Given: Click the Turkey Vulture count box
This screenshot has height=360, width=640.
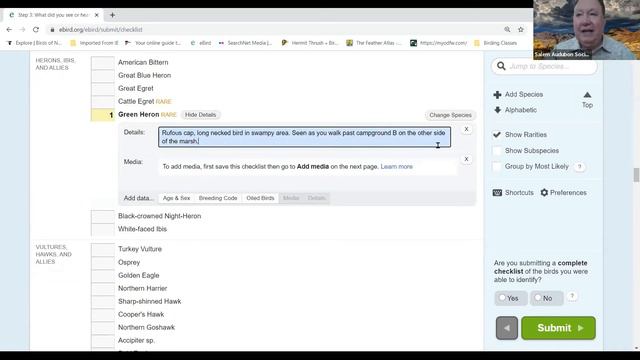Looking at the screenshot, I should pyautogui.click(x=102, y=249).
